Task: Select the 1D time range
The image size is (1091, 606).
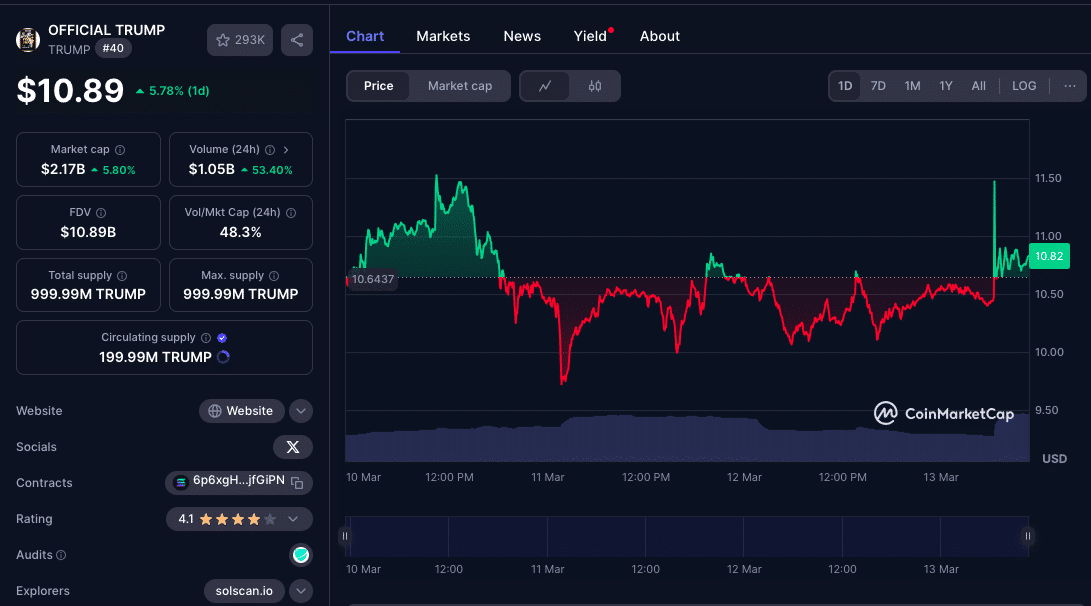Action: point(845,86)
